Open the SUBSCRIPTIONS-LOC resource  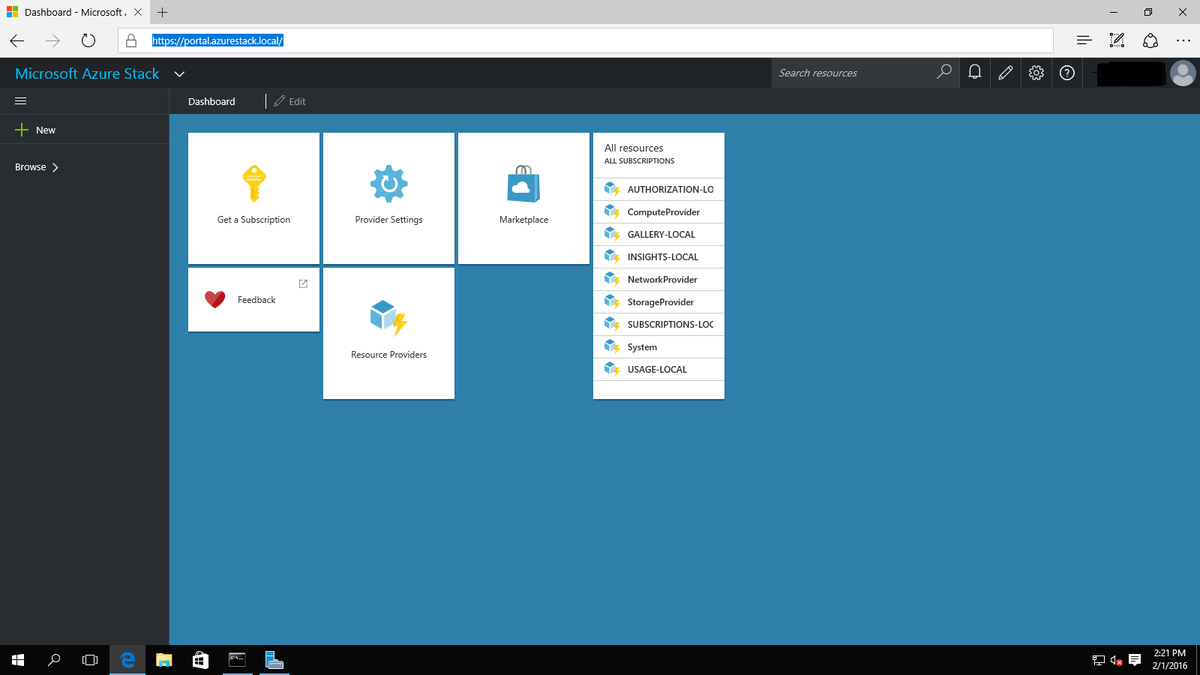tap(659, 324)
